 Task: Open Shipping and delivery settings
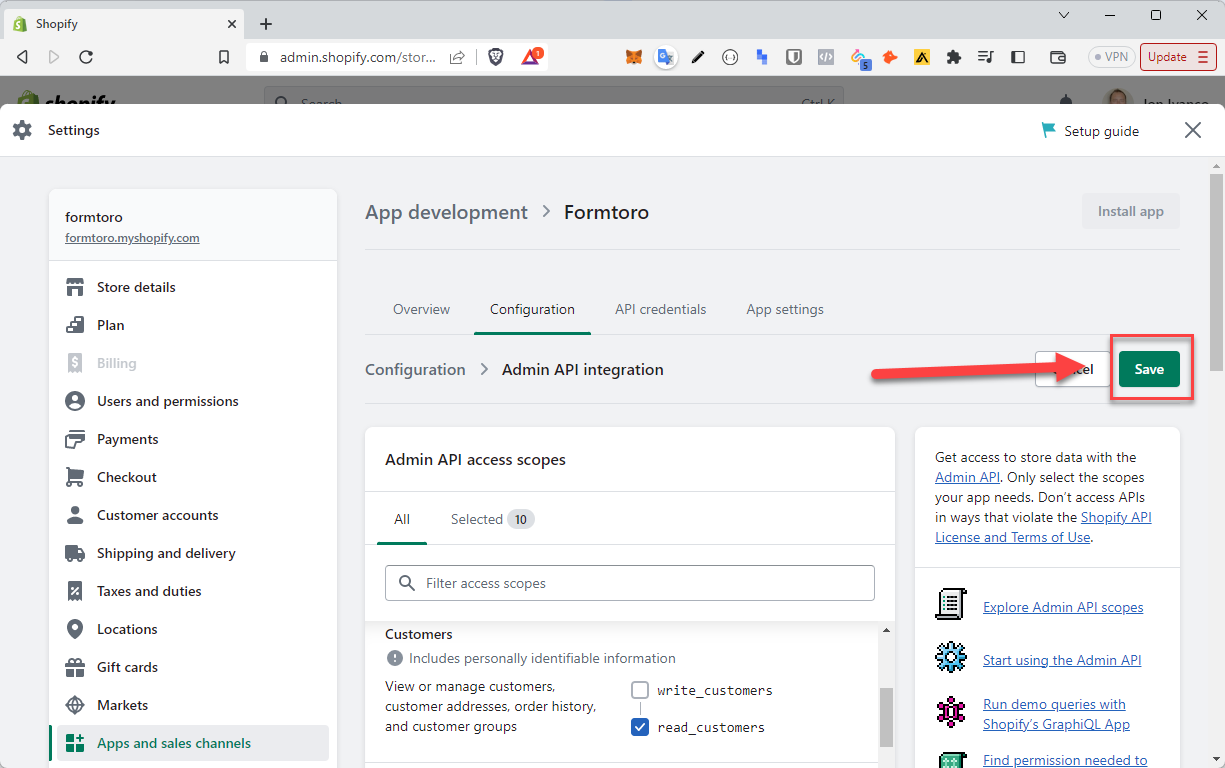pyautogui.click(x=193, y=553)
